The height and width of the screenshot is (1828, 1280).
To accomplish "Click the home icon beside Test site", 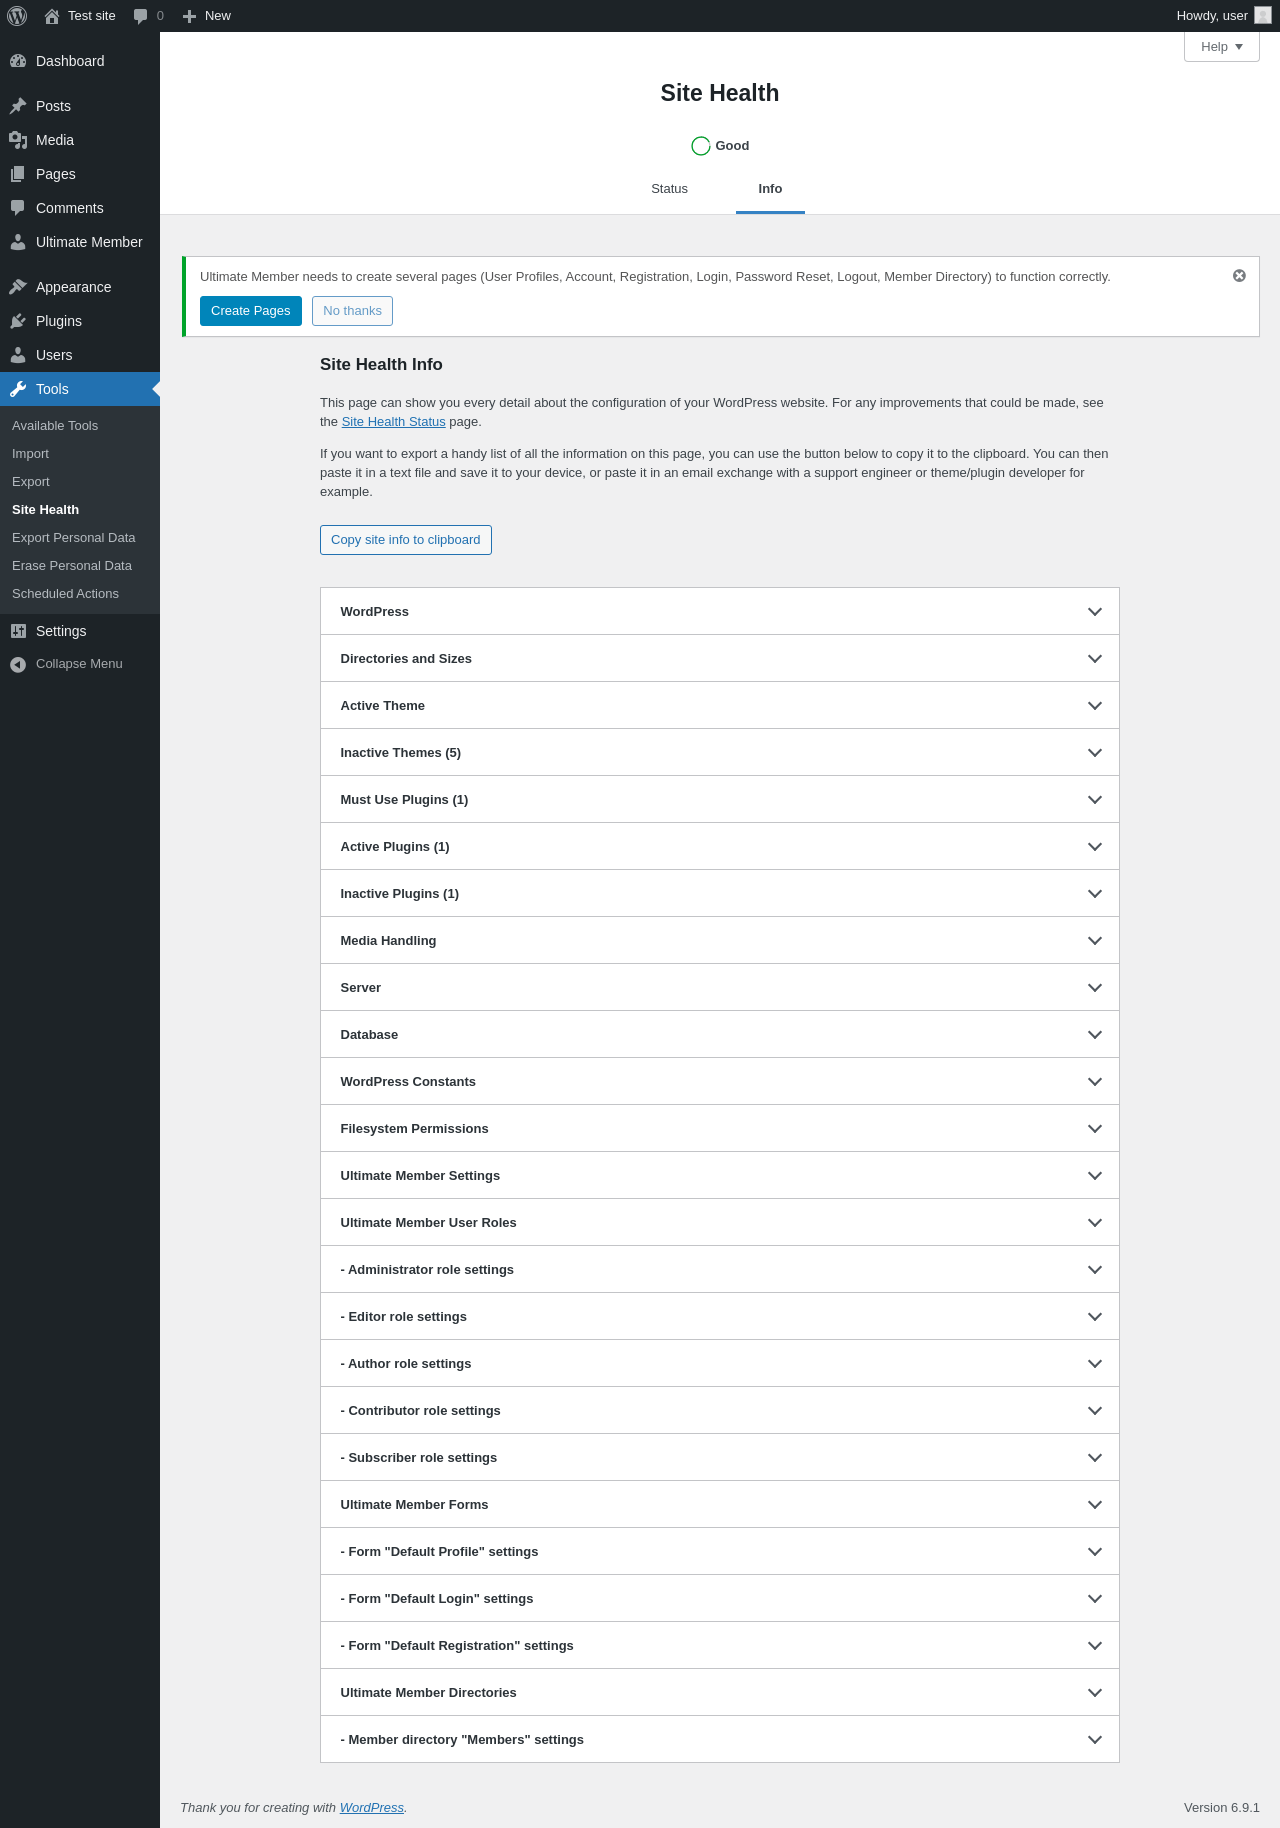I will click(52, 16).
